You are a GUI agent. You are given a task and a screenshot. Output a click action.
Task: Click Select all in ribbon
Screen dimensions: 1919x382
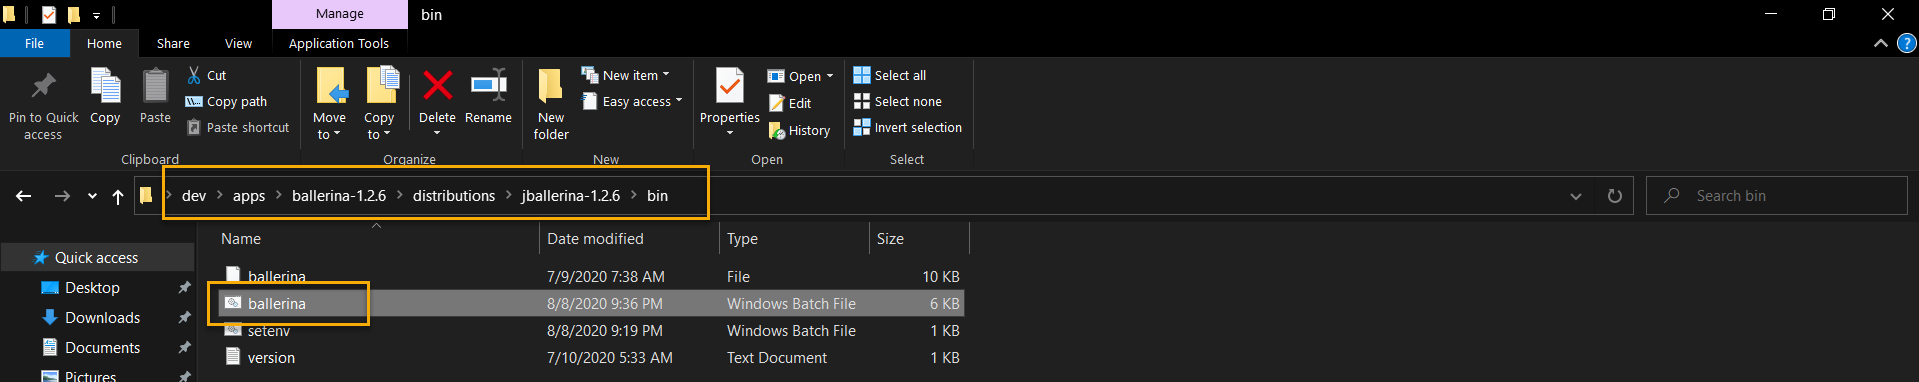(890, 75)
